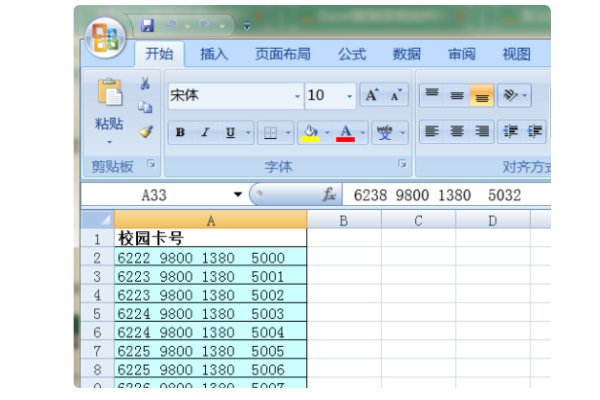Copy the selection with the copy icon
The image size is (600, 400).
tap(145, 107)
